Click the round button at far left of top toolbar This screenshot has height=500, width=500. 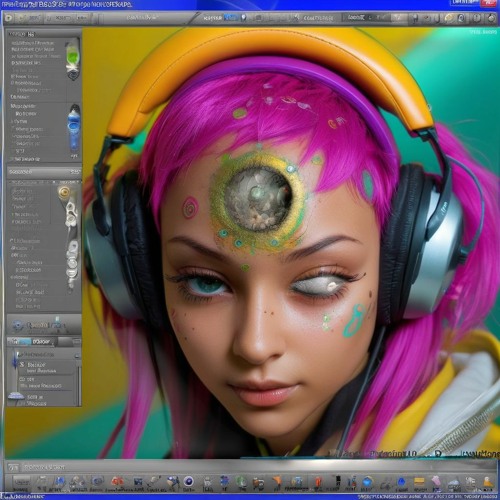point(9,18)
